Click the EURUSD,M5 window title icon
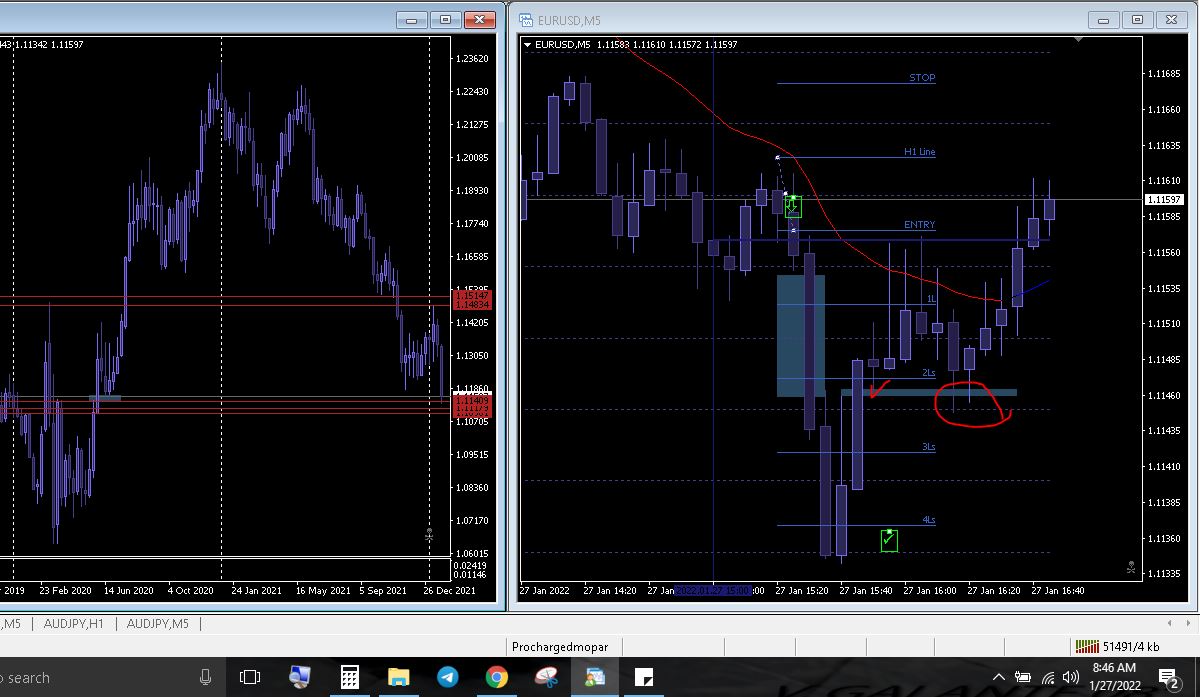The height and width of the screenshot is (697, 1200). click(525, 19)
